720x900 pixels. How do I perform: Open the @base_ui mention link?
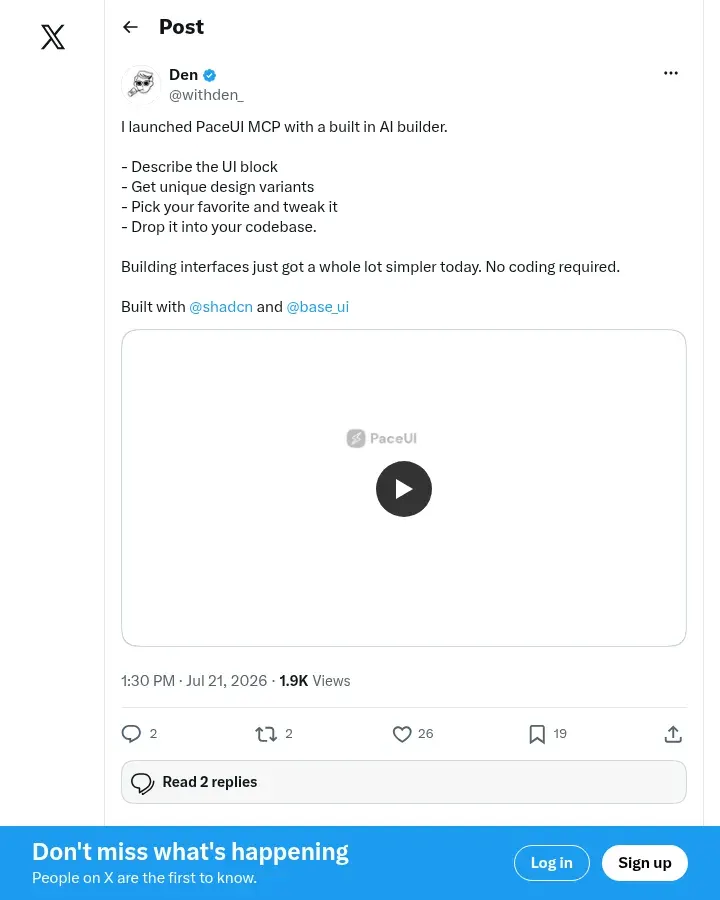point(318,307)
